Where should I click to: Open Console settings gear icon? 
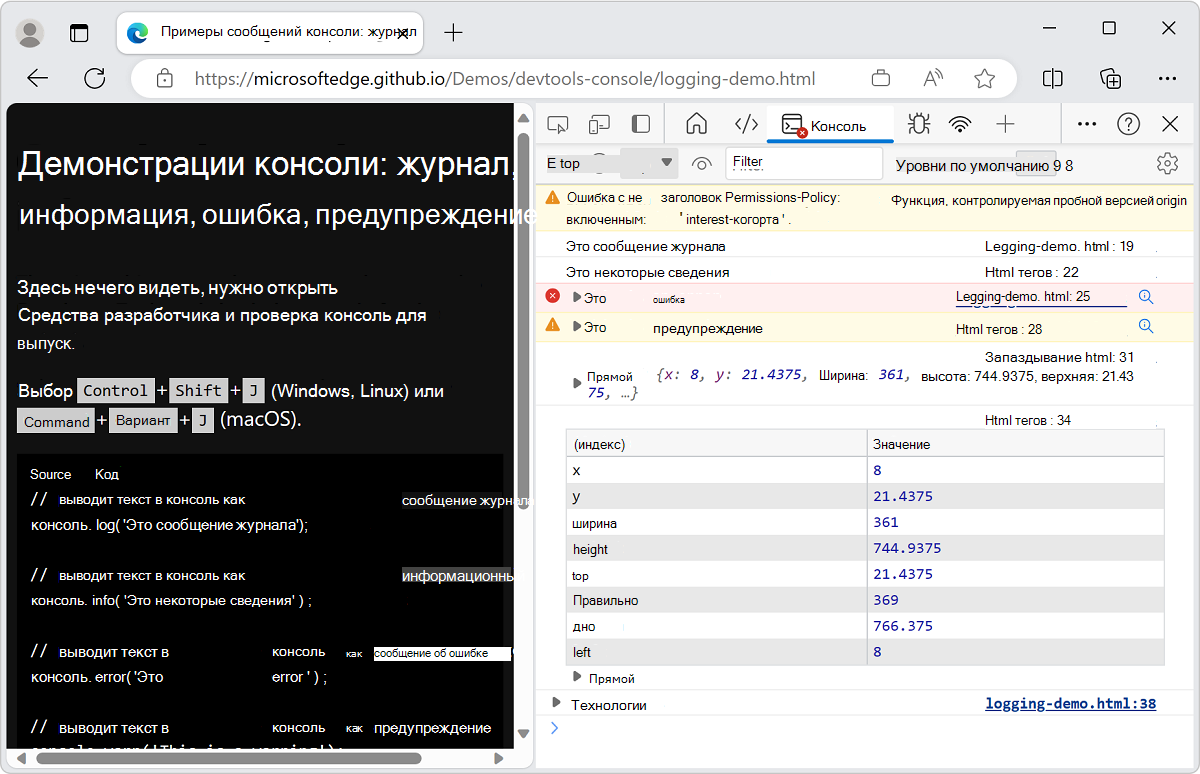pyautogui.click(x=1167, y=163)
